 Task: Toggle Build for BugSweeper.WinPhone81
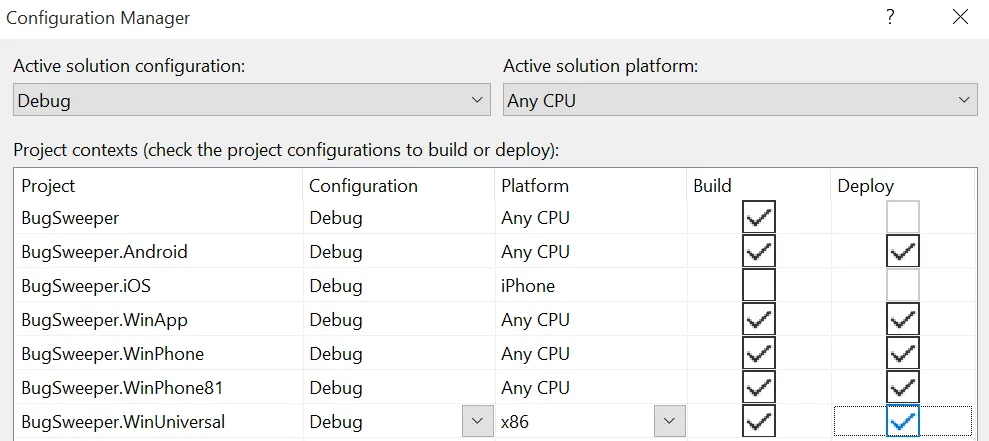(759, 388)
